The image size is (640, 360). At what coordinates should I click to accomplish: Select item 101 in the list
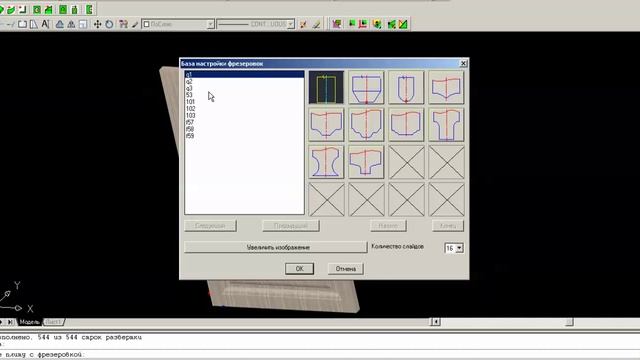(x=244, y=102)
